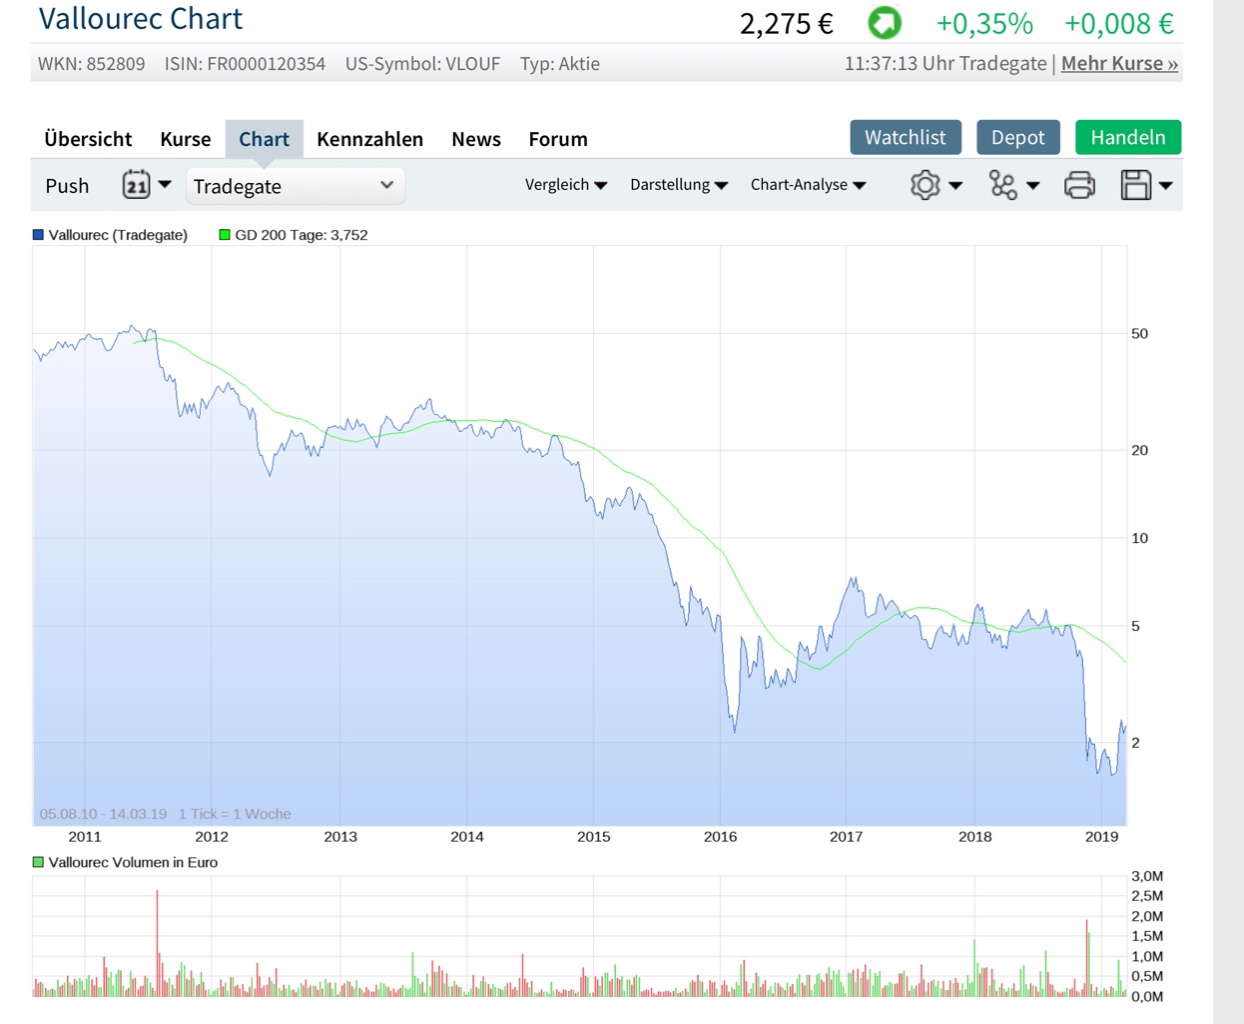Click the Push toggle
This screenshot has width=1244, height=1024.
point(67,186)
